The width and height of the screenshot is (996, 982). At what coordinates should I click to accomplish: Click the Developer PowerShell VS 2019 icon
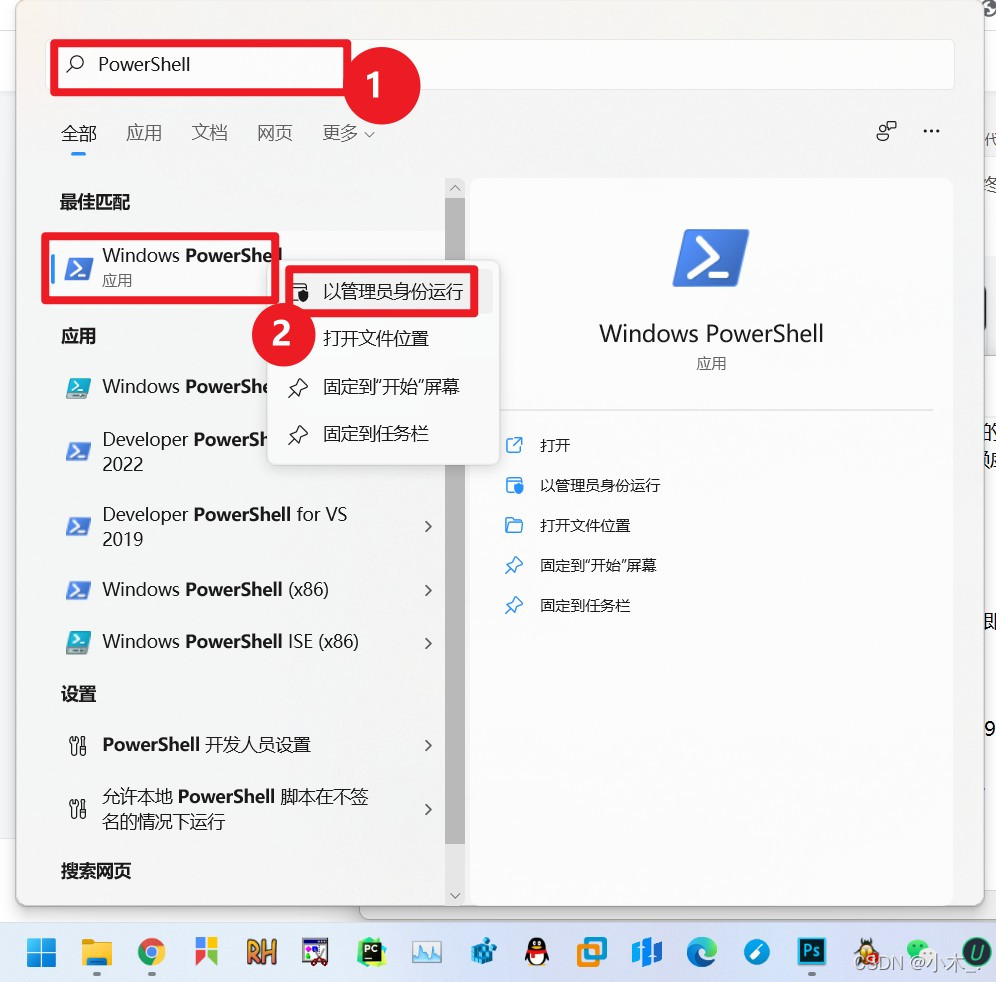78,526
